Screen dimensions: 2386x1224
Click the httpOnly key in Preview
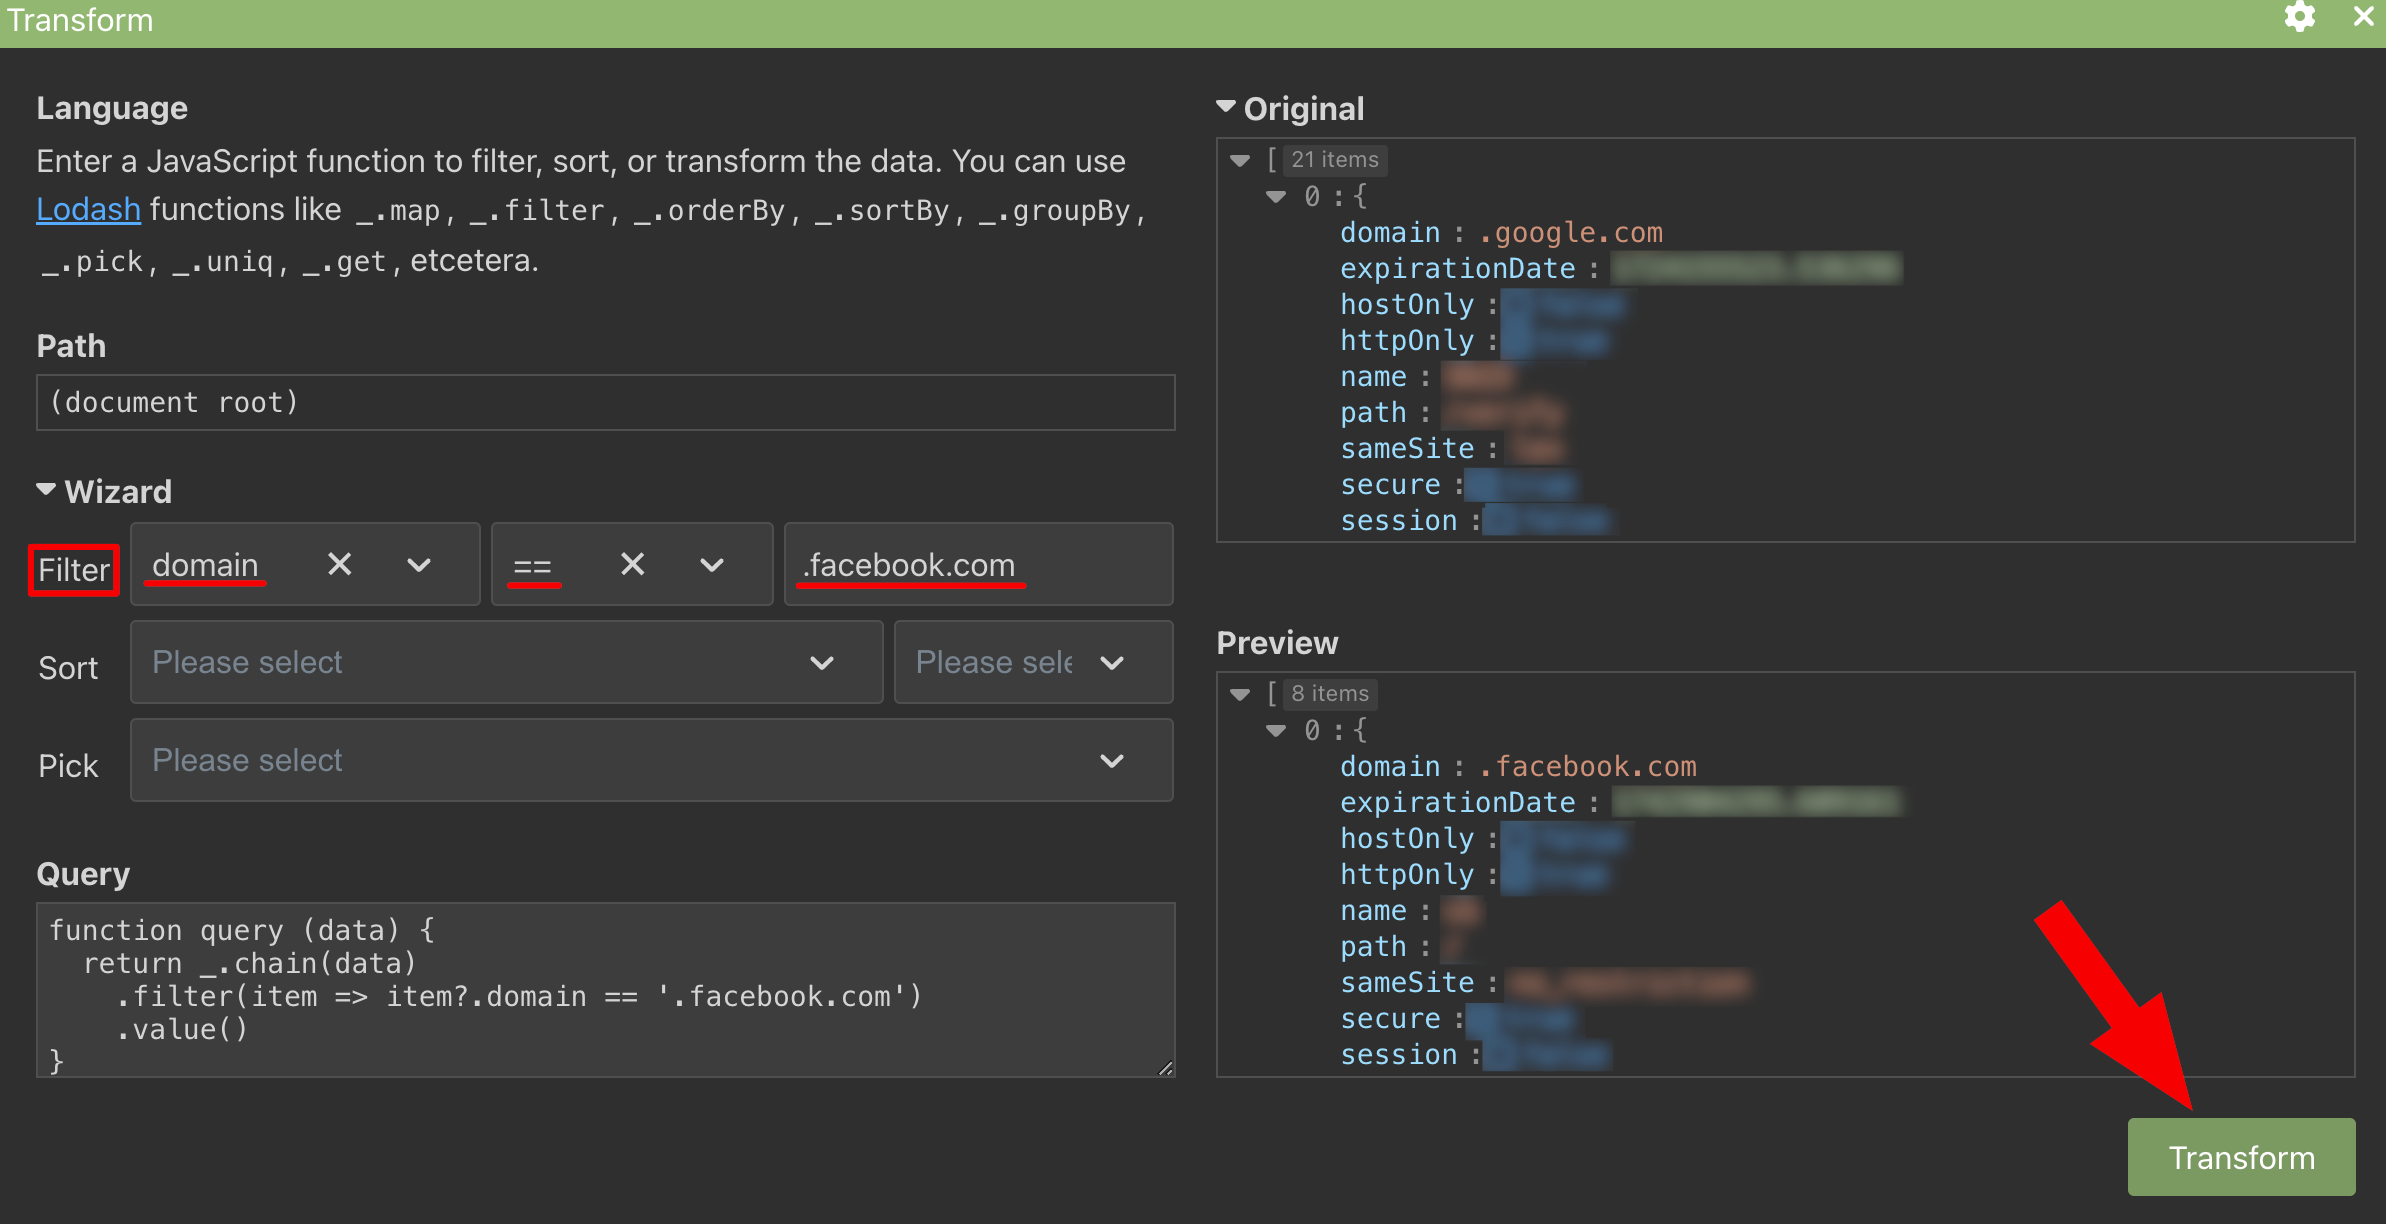pyautogui.click(x=1407, y=874)
